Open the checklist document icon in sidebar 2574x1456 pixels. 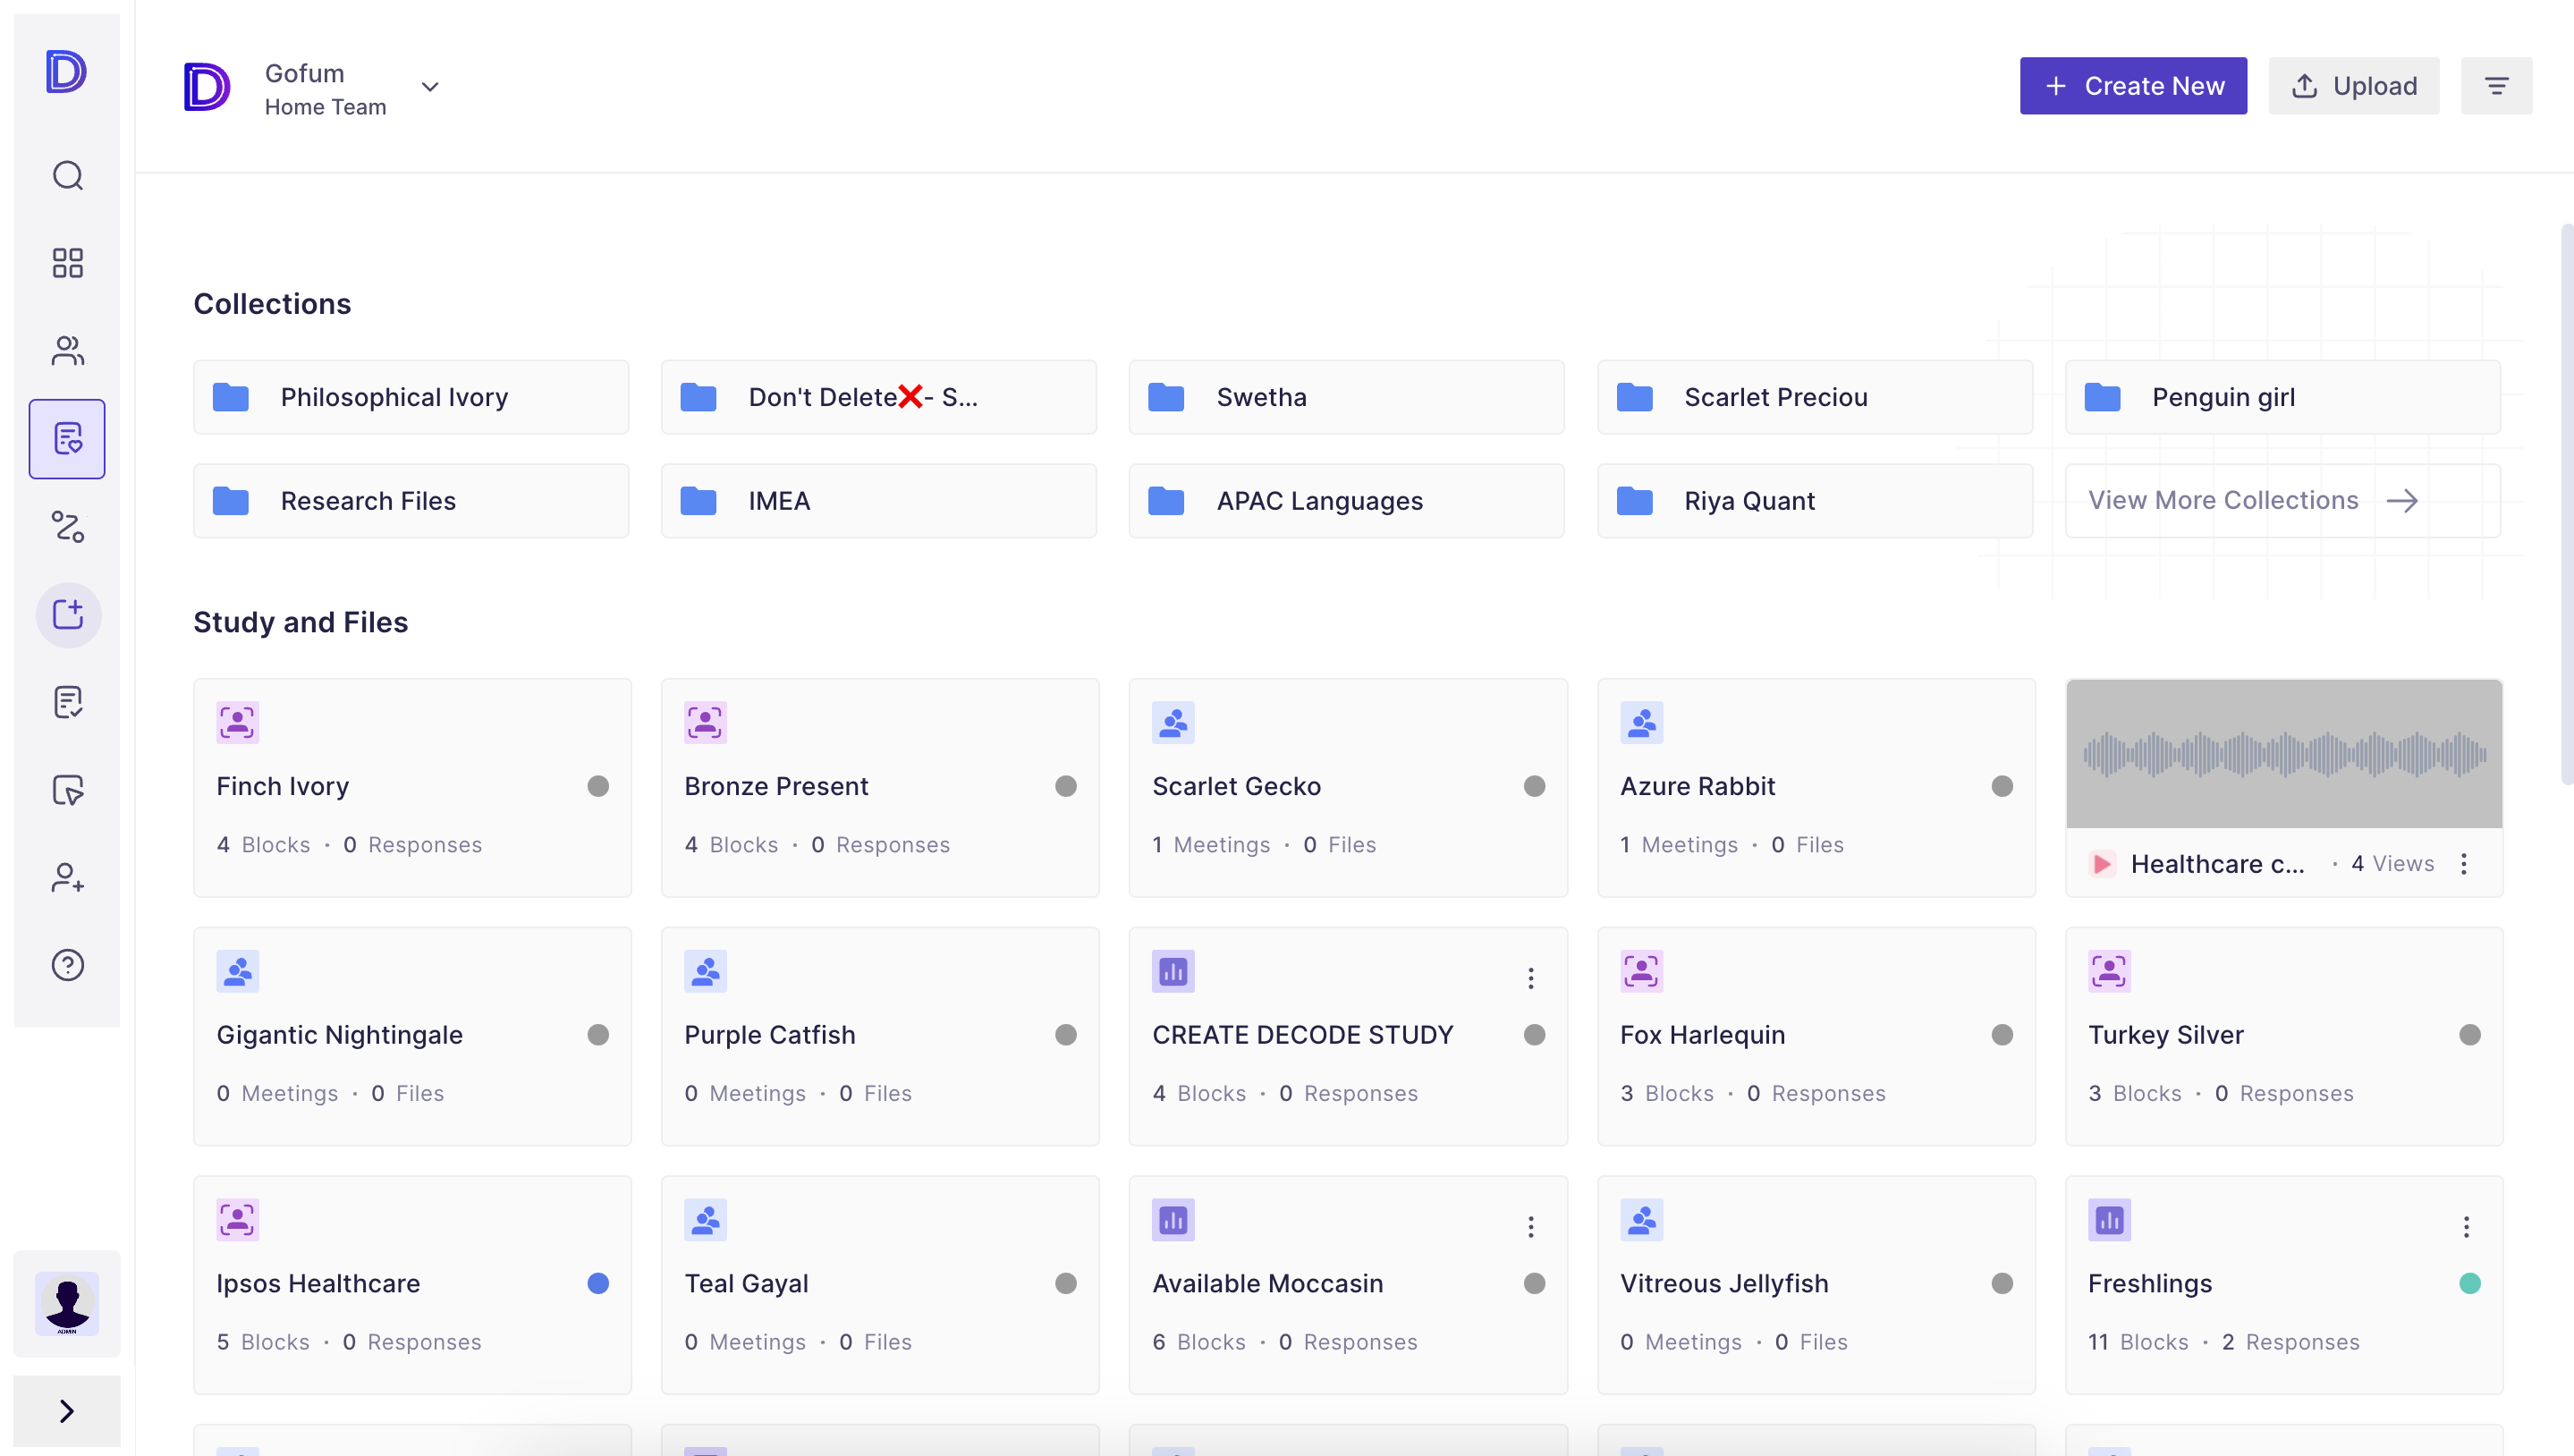pyautogui.click(x=67, y=702)
